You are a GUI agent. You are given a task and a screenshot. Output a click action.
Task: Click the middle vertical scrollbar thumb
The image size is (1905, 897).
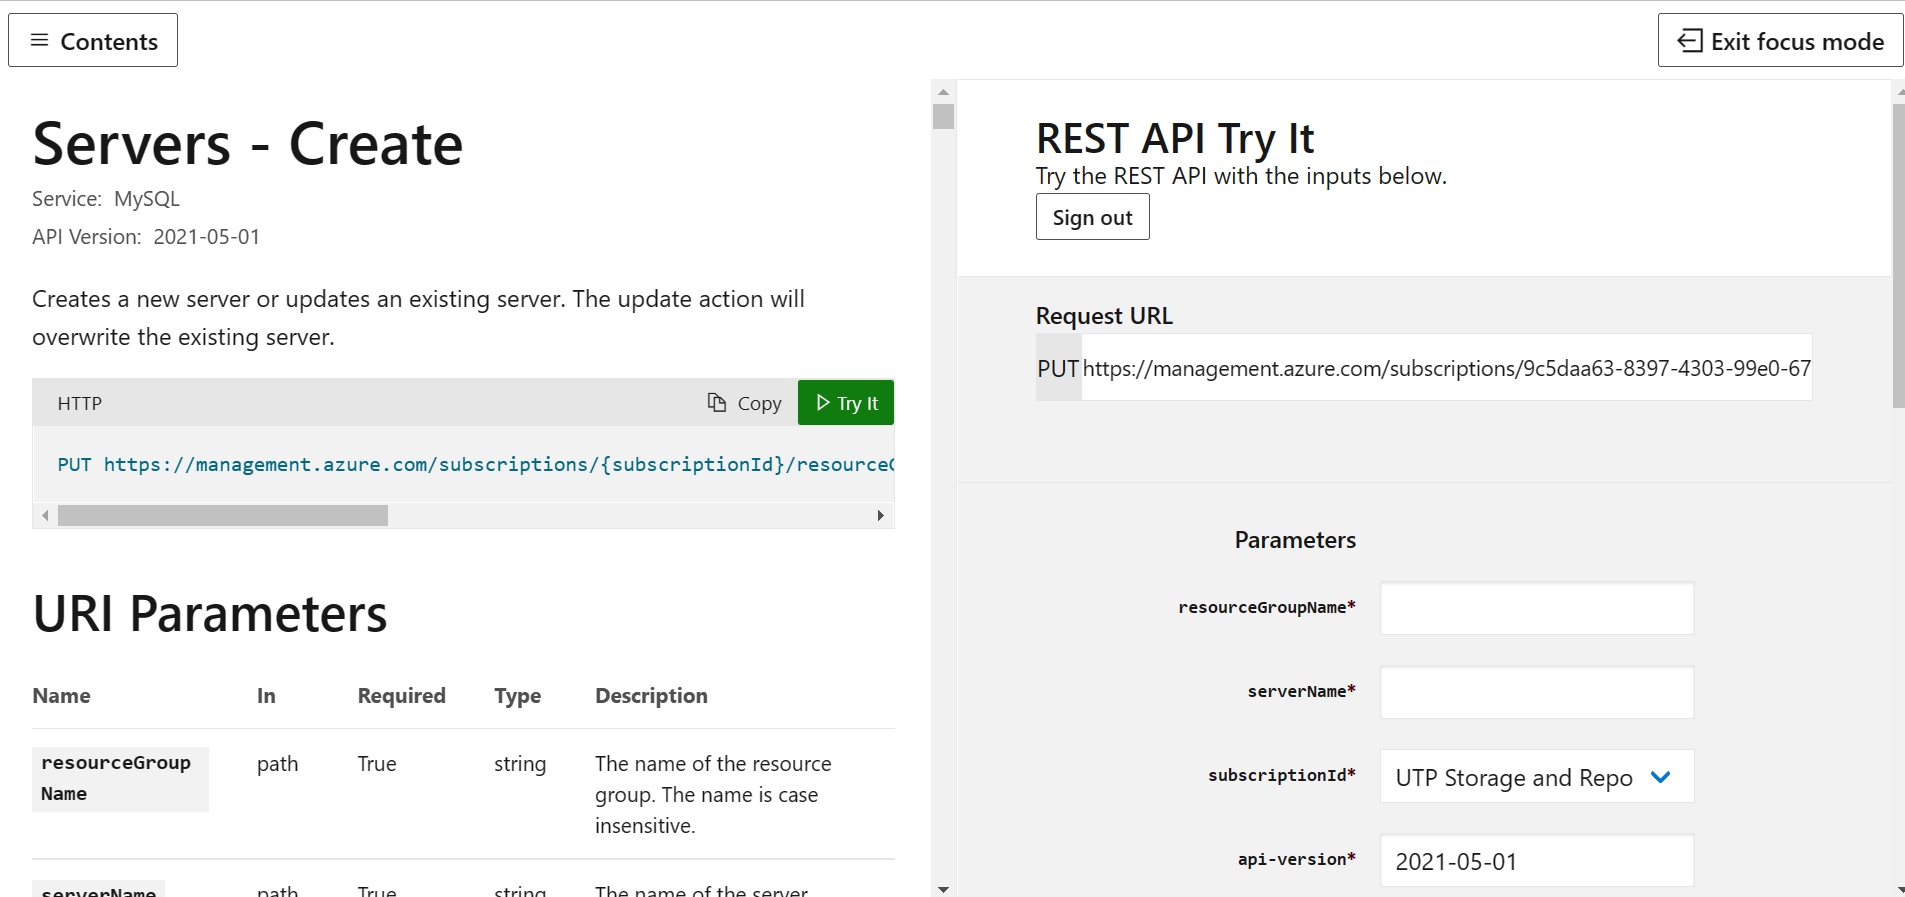point(943,116)
